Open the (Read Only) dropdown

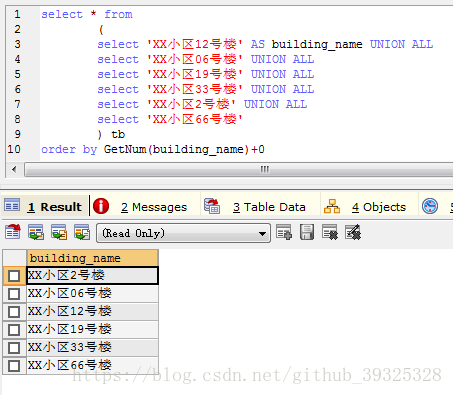click(x=183, y=233)
